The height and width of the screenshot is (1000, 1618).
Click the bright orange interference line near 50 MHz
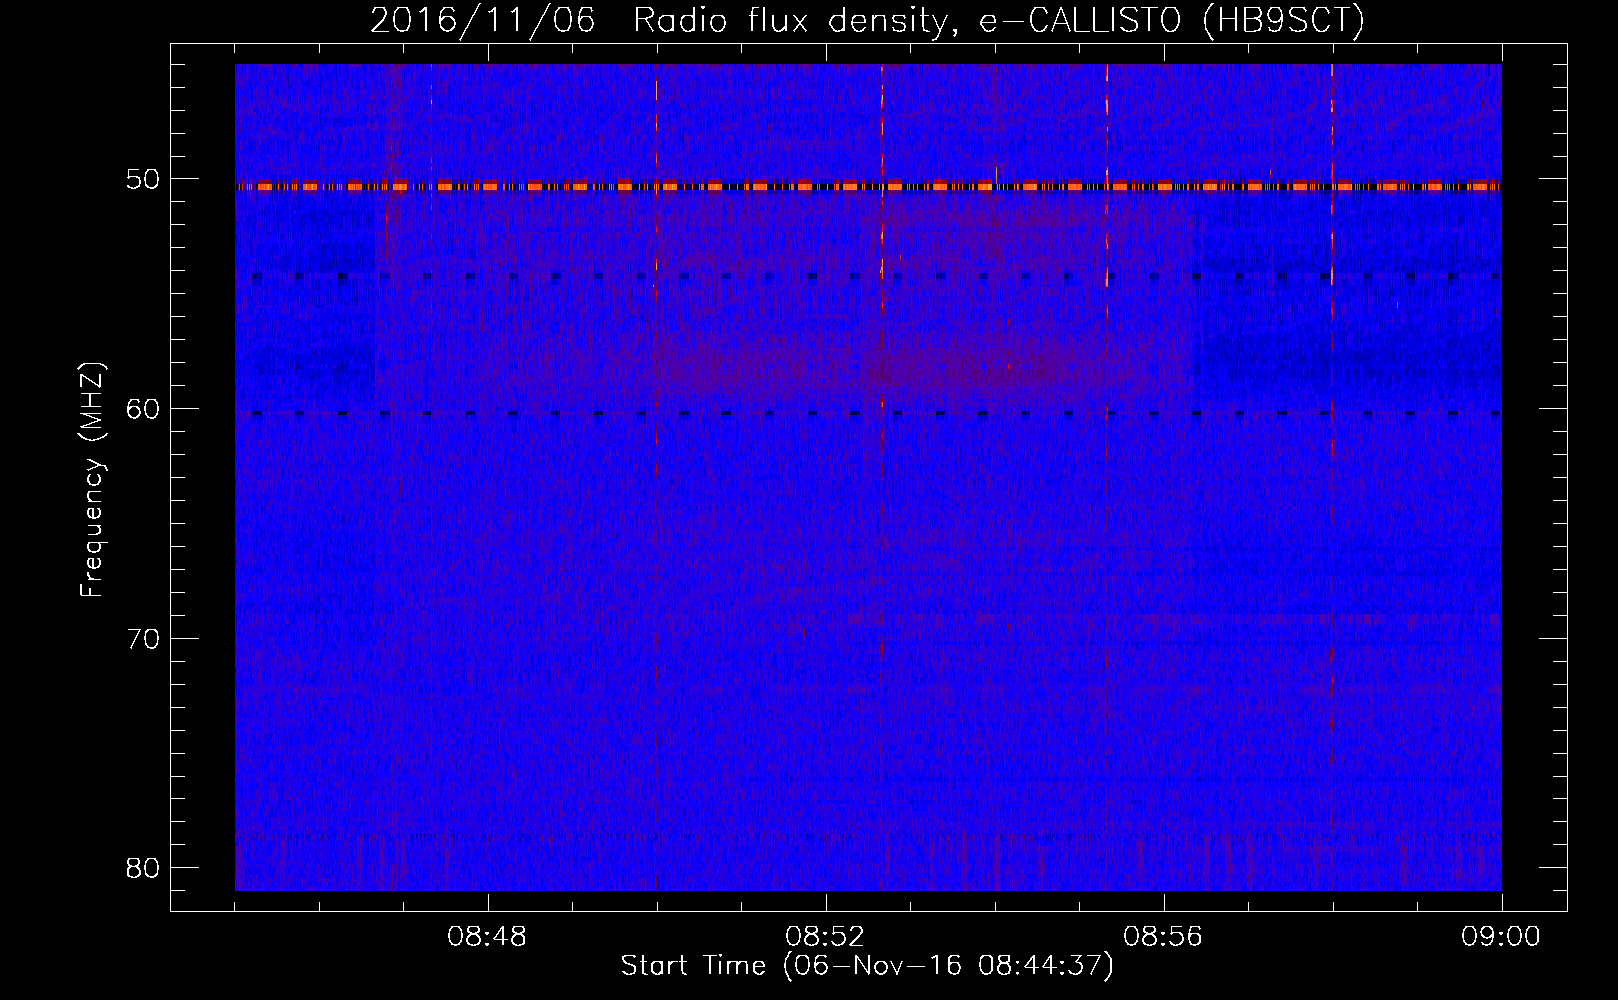coord(868,186)
